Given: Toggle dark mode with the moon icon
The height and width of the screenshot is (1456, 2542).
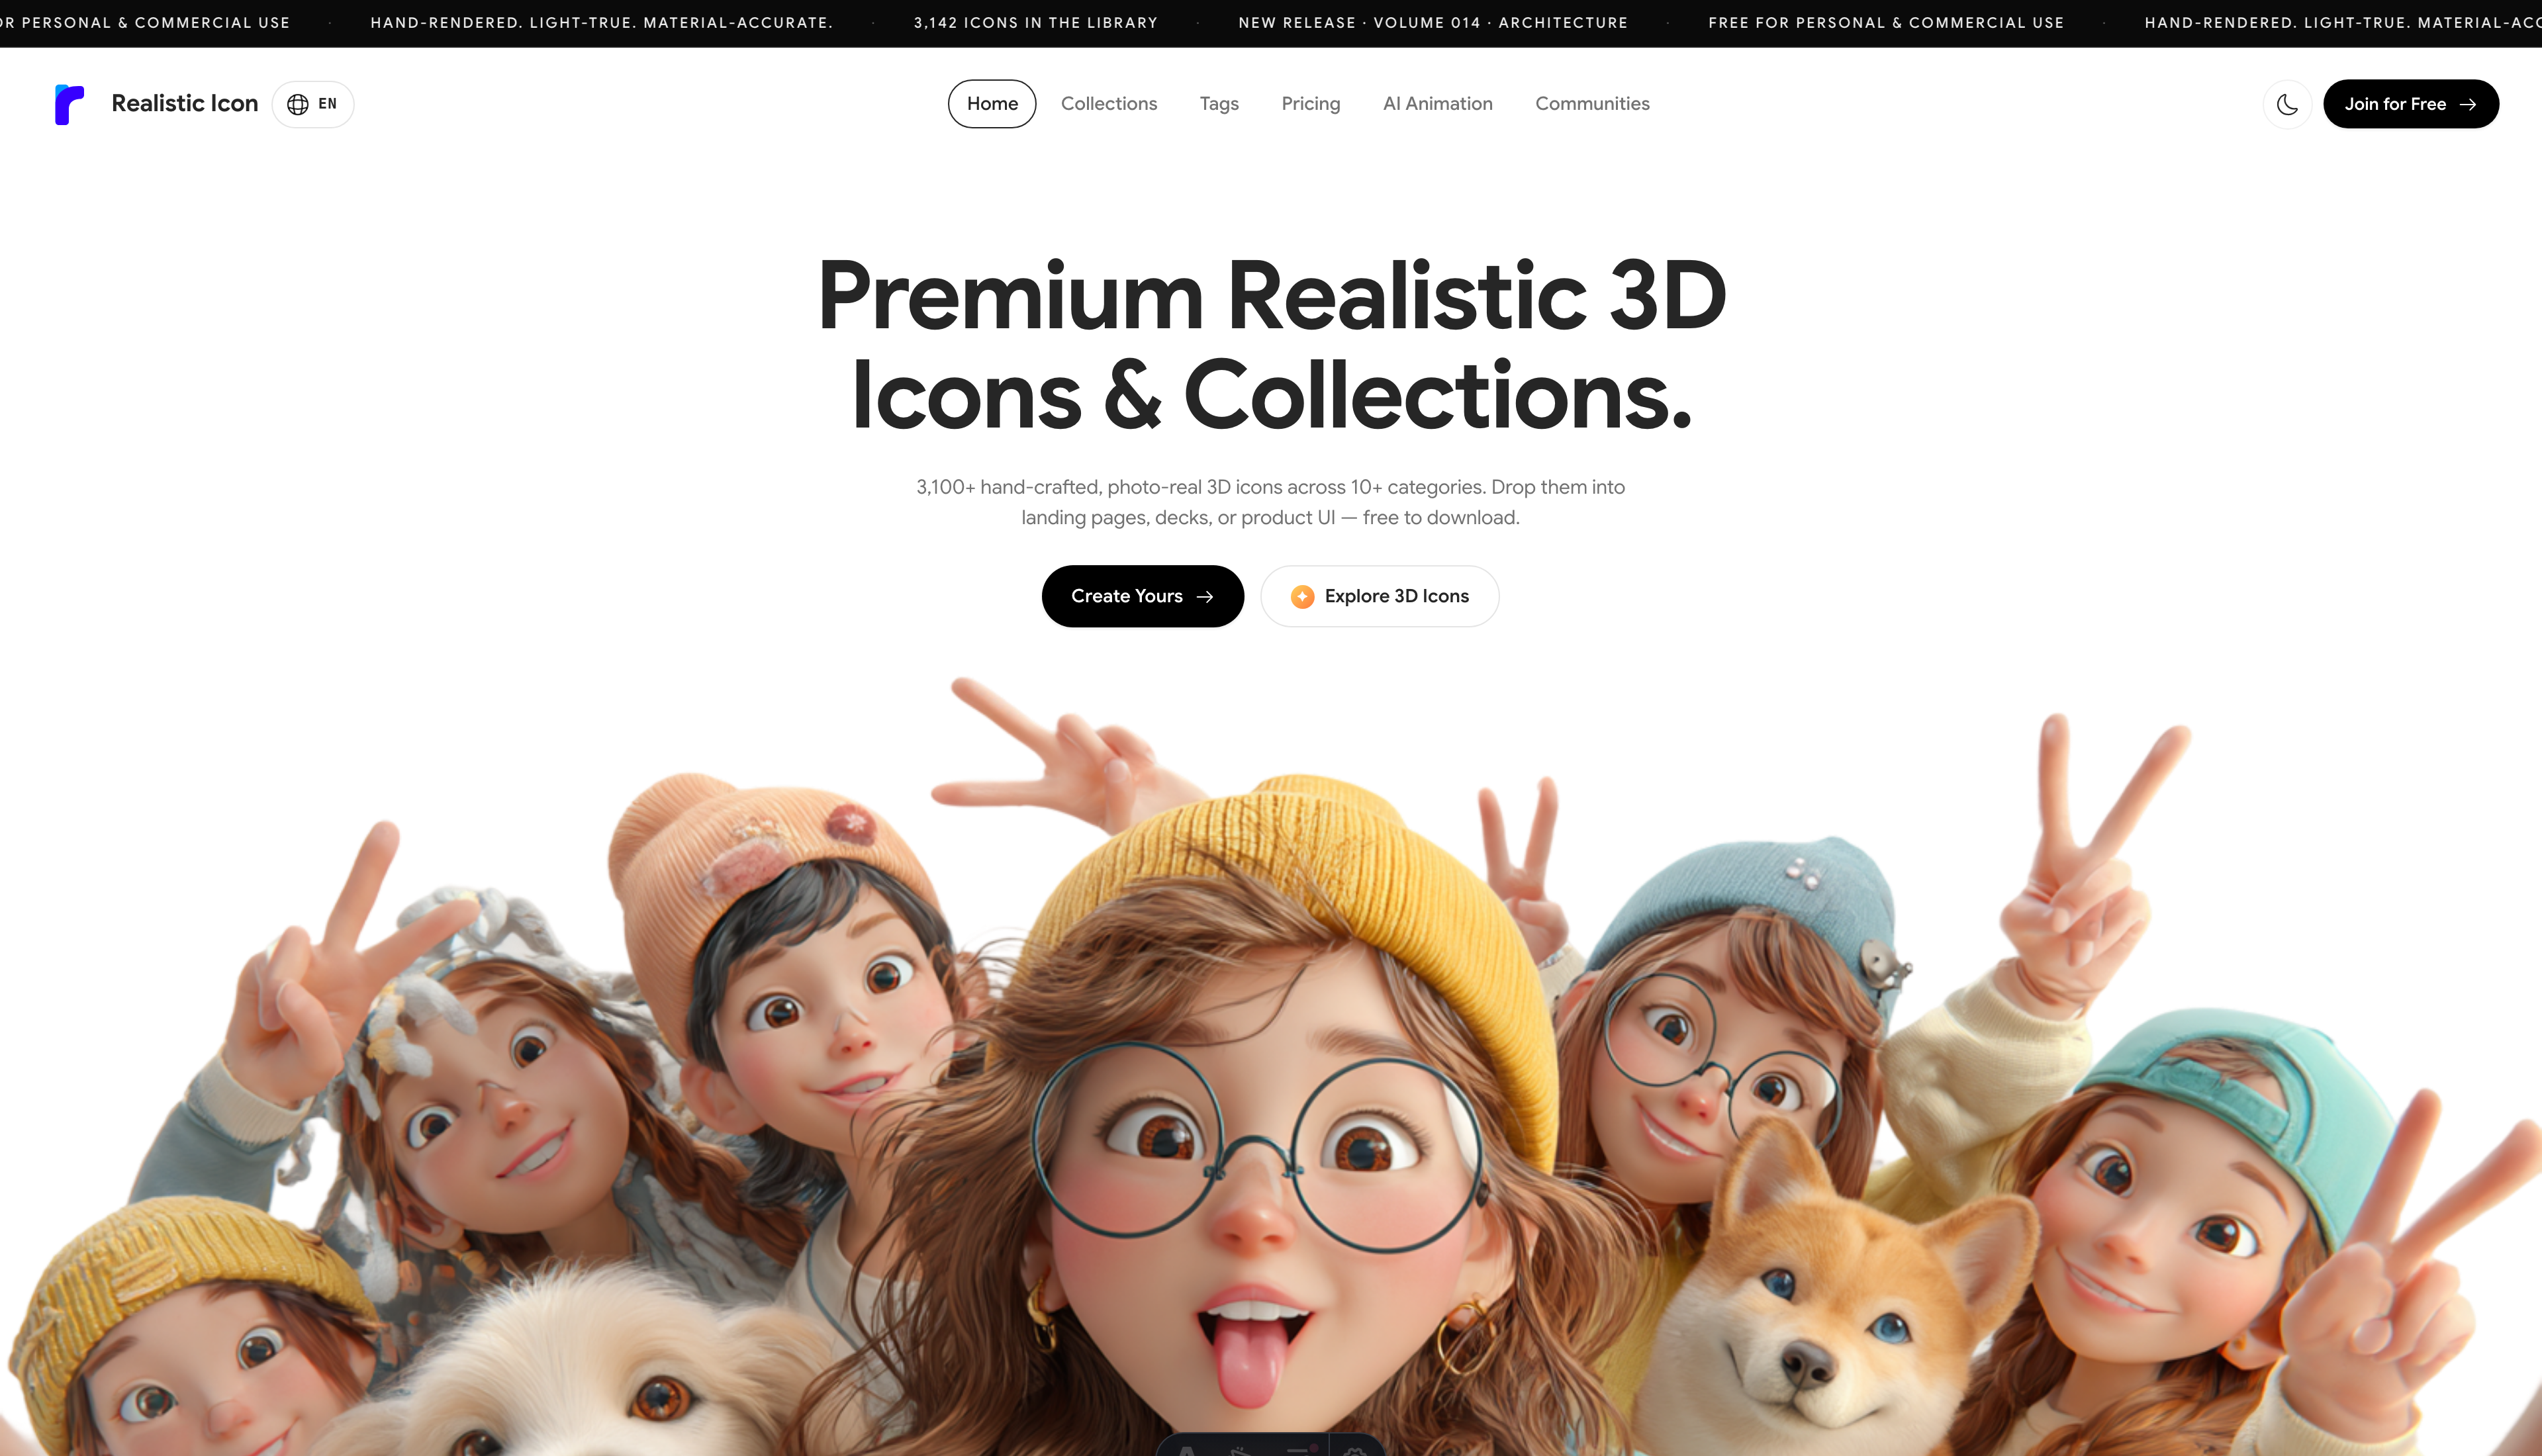Looking at the screenshot, I should (x=2287, y=104).
